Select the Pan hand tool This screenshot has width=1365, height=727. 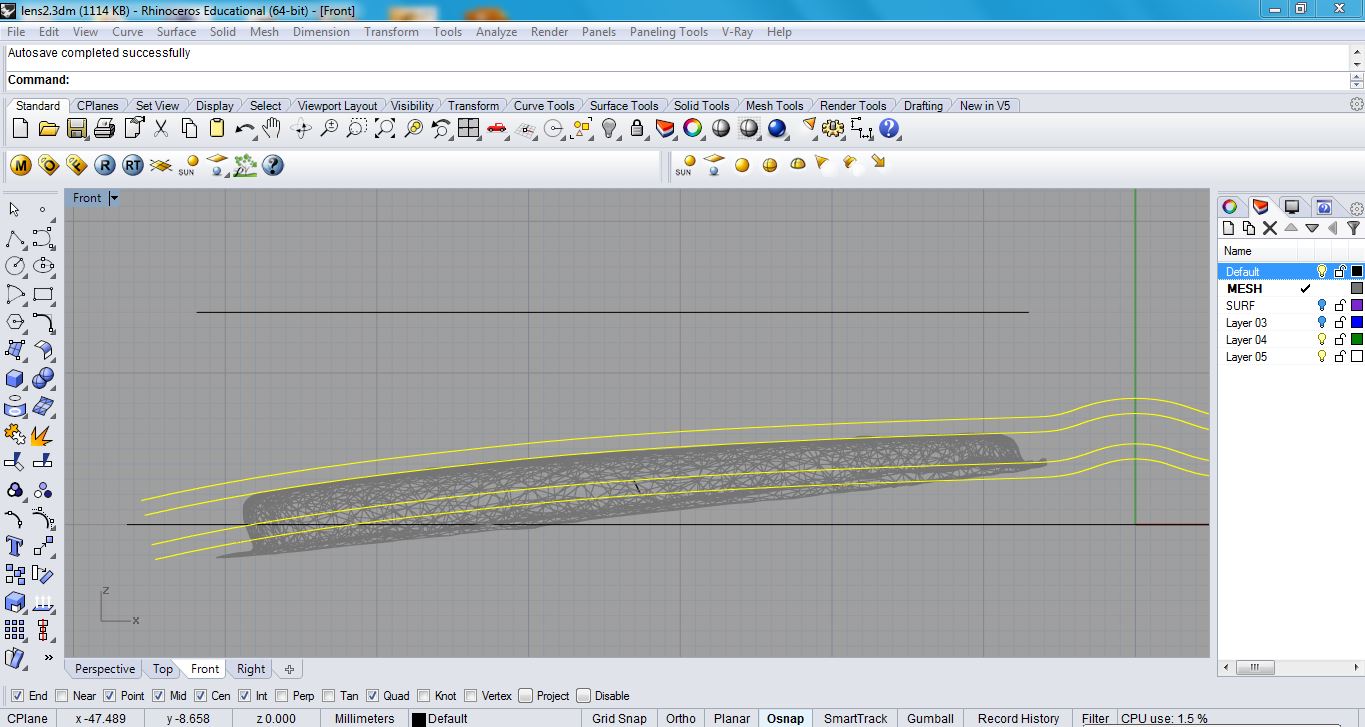272,128
